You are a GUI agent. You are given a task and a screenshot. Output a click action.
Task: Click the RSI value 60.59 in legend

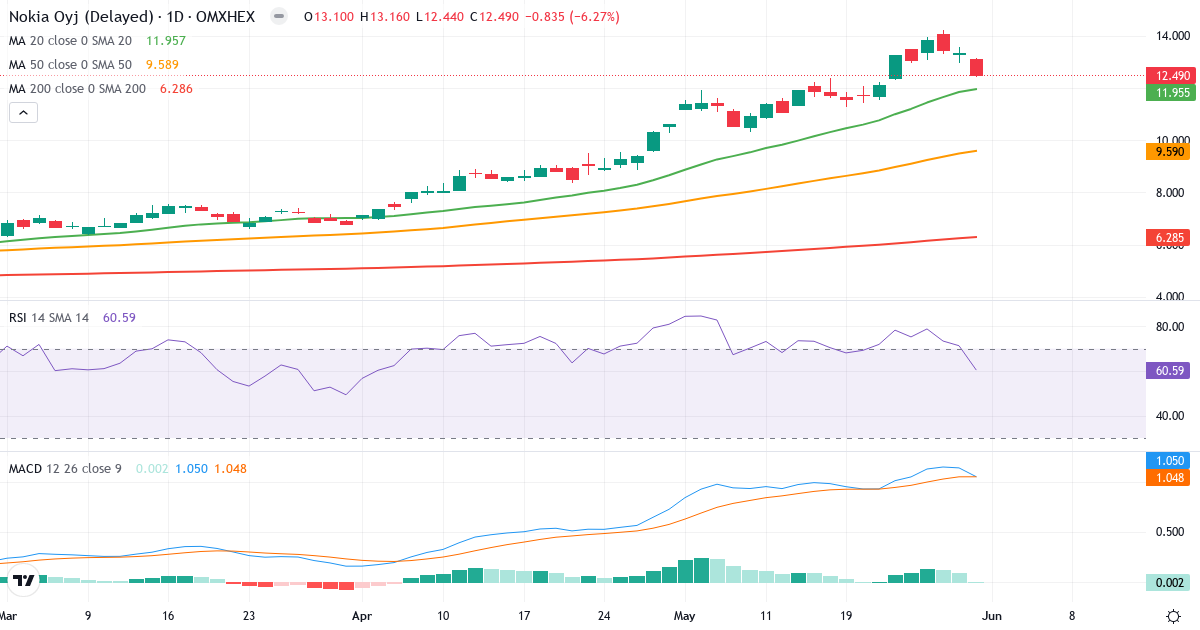click(119, 318)
